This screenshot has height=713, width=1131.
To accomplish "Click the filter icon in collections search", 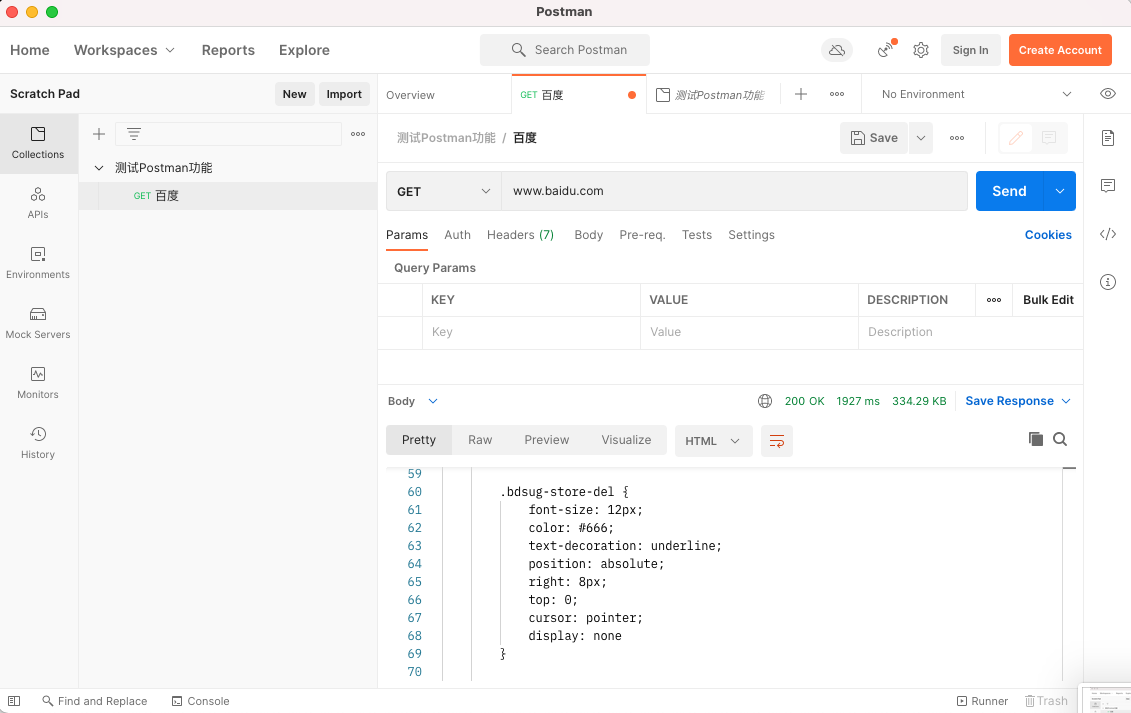I will 133,134.
